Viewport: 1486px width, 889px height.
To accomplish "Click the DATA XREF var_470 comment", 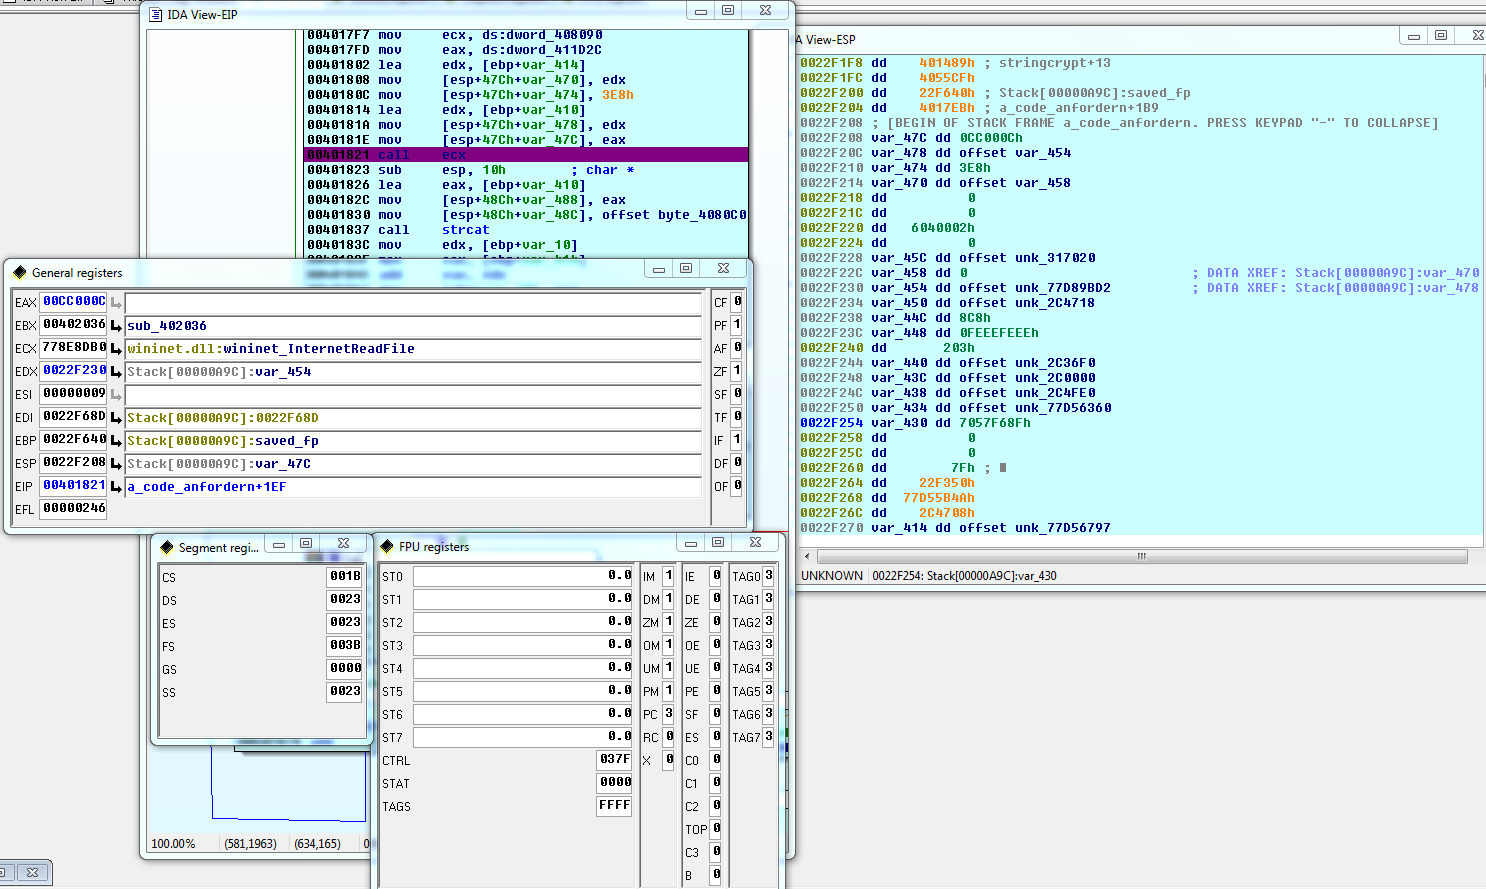I will point(1335,273).
